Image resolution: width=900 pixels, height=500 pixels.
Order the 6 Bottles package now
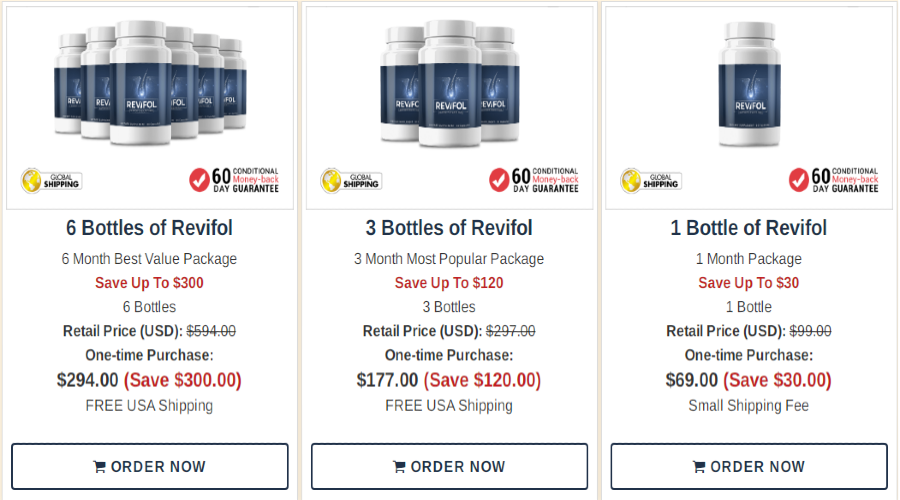pos(150,466)
